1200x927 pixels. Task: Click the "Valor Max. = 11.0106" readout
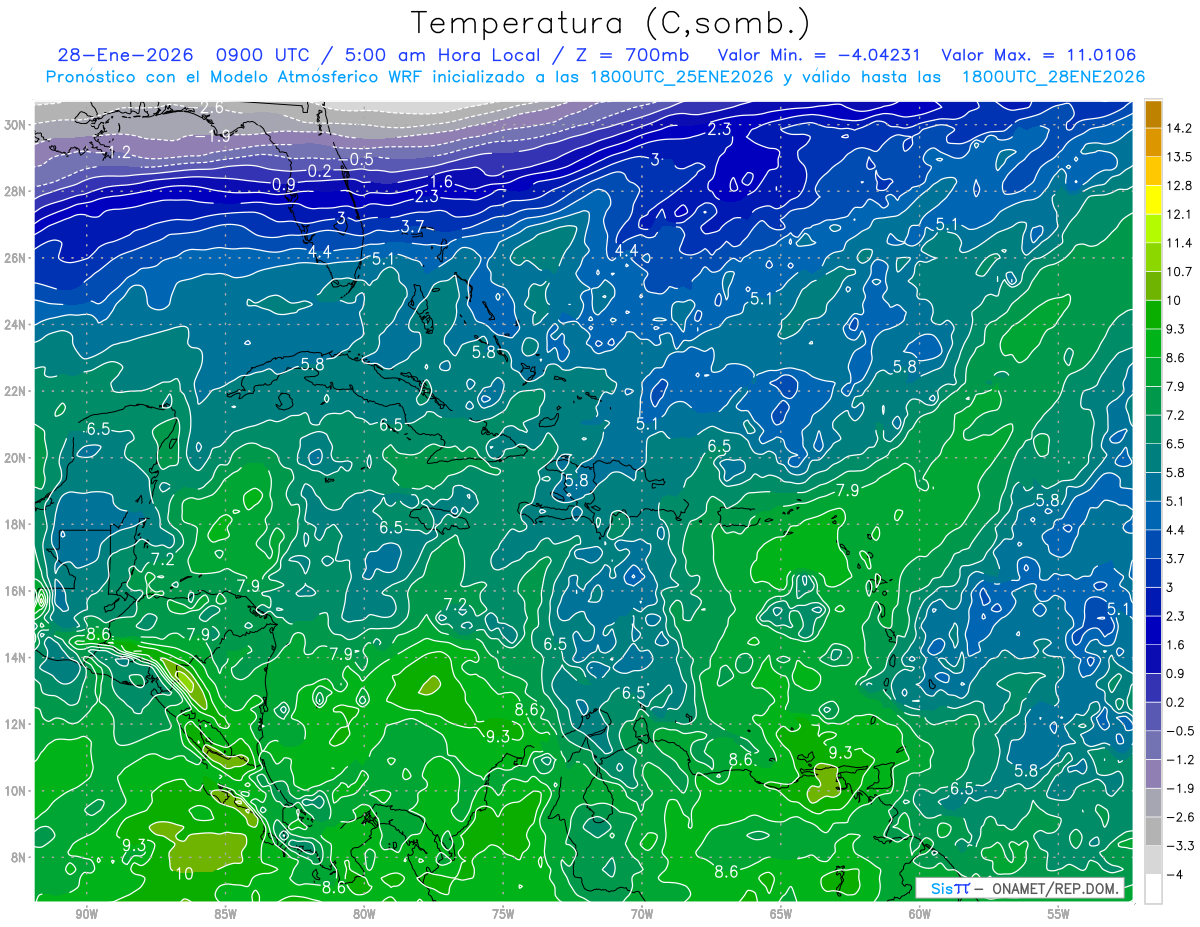[x=1039, y=55]
